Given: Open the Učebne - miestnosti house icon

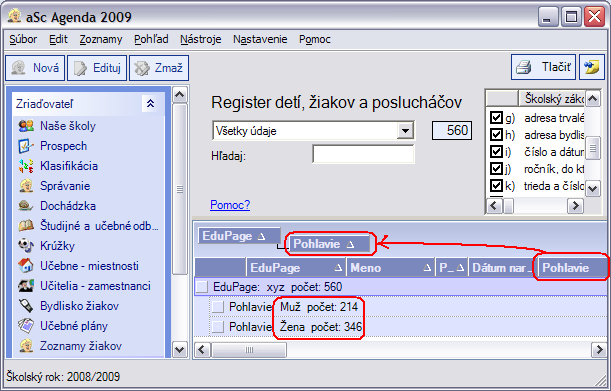Looking at the screenshot, I should (x=26, y=265).
